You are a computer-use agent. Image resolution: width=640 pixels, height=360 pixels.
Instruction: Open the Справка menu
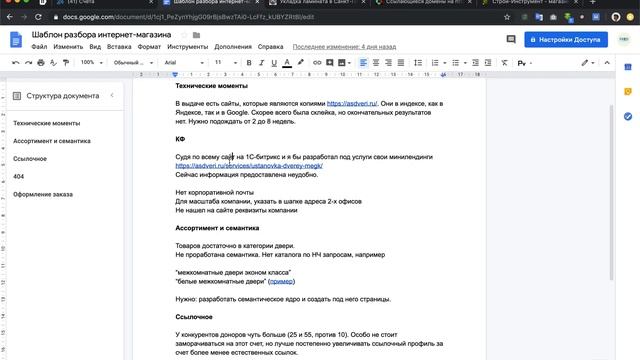click(x=270, y=47)
